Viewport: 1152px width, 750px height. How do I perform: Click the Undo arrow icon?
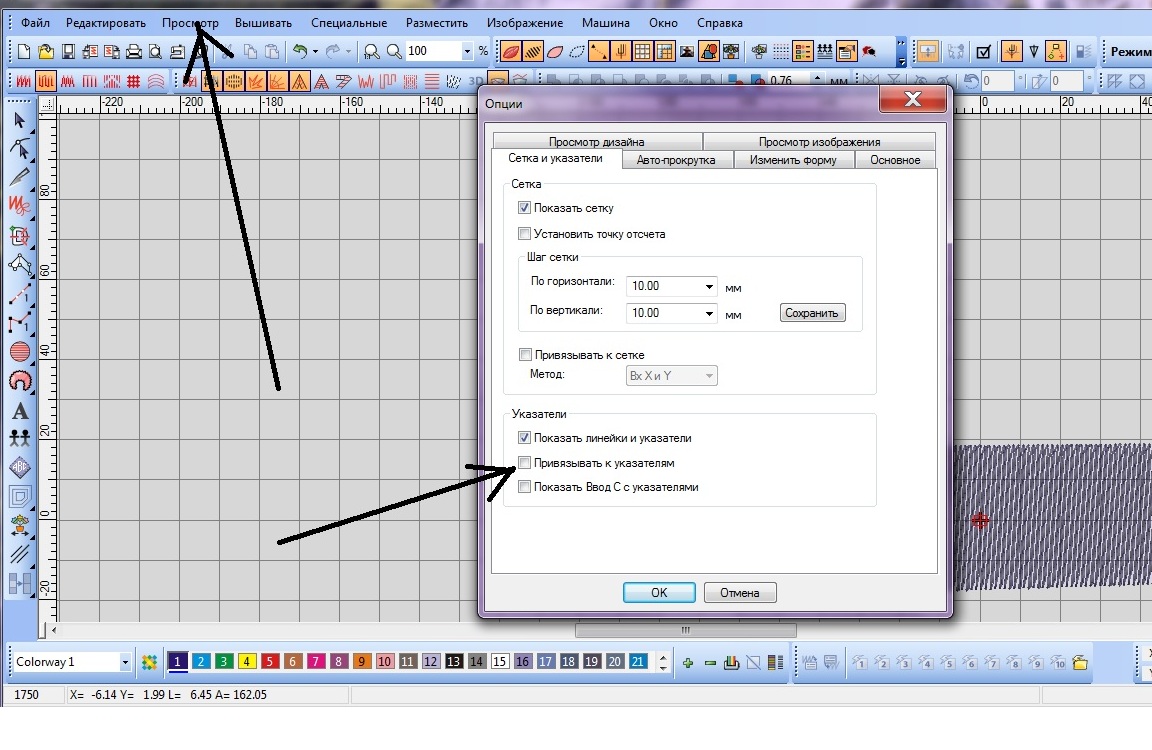[x=299, y=51]
